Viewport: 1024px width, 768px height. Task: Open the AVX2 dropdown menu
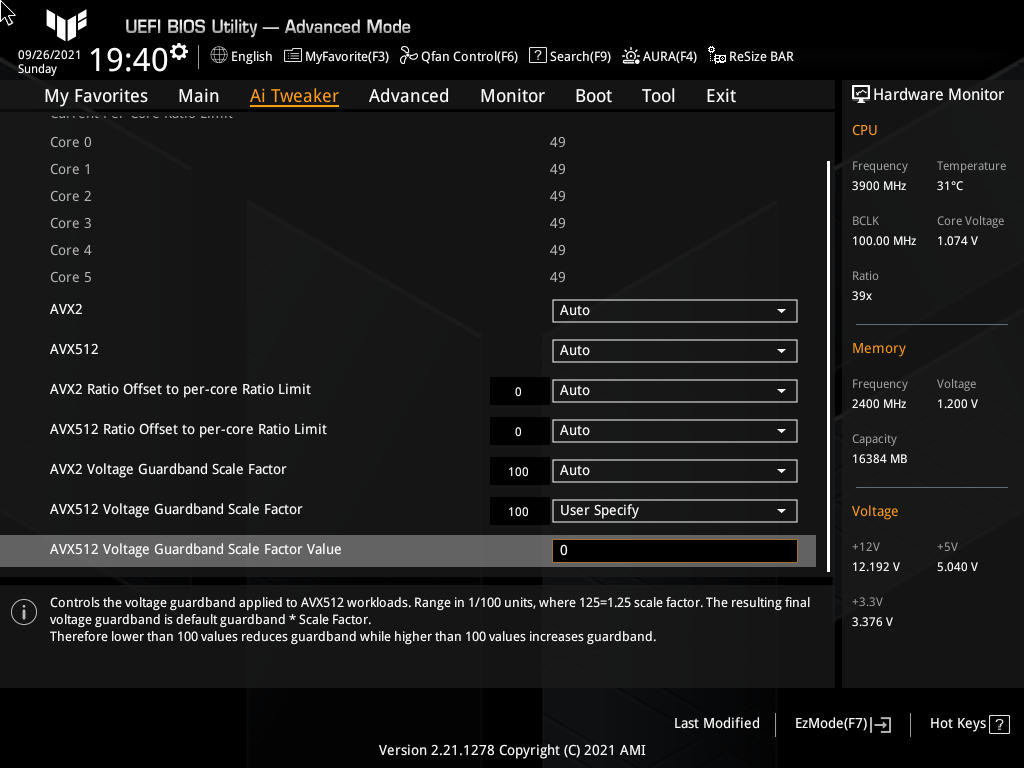[x=674, y=310]
